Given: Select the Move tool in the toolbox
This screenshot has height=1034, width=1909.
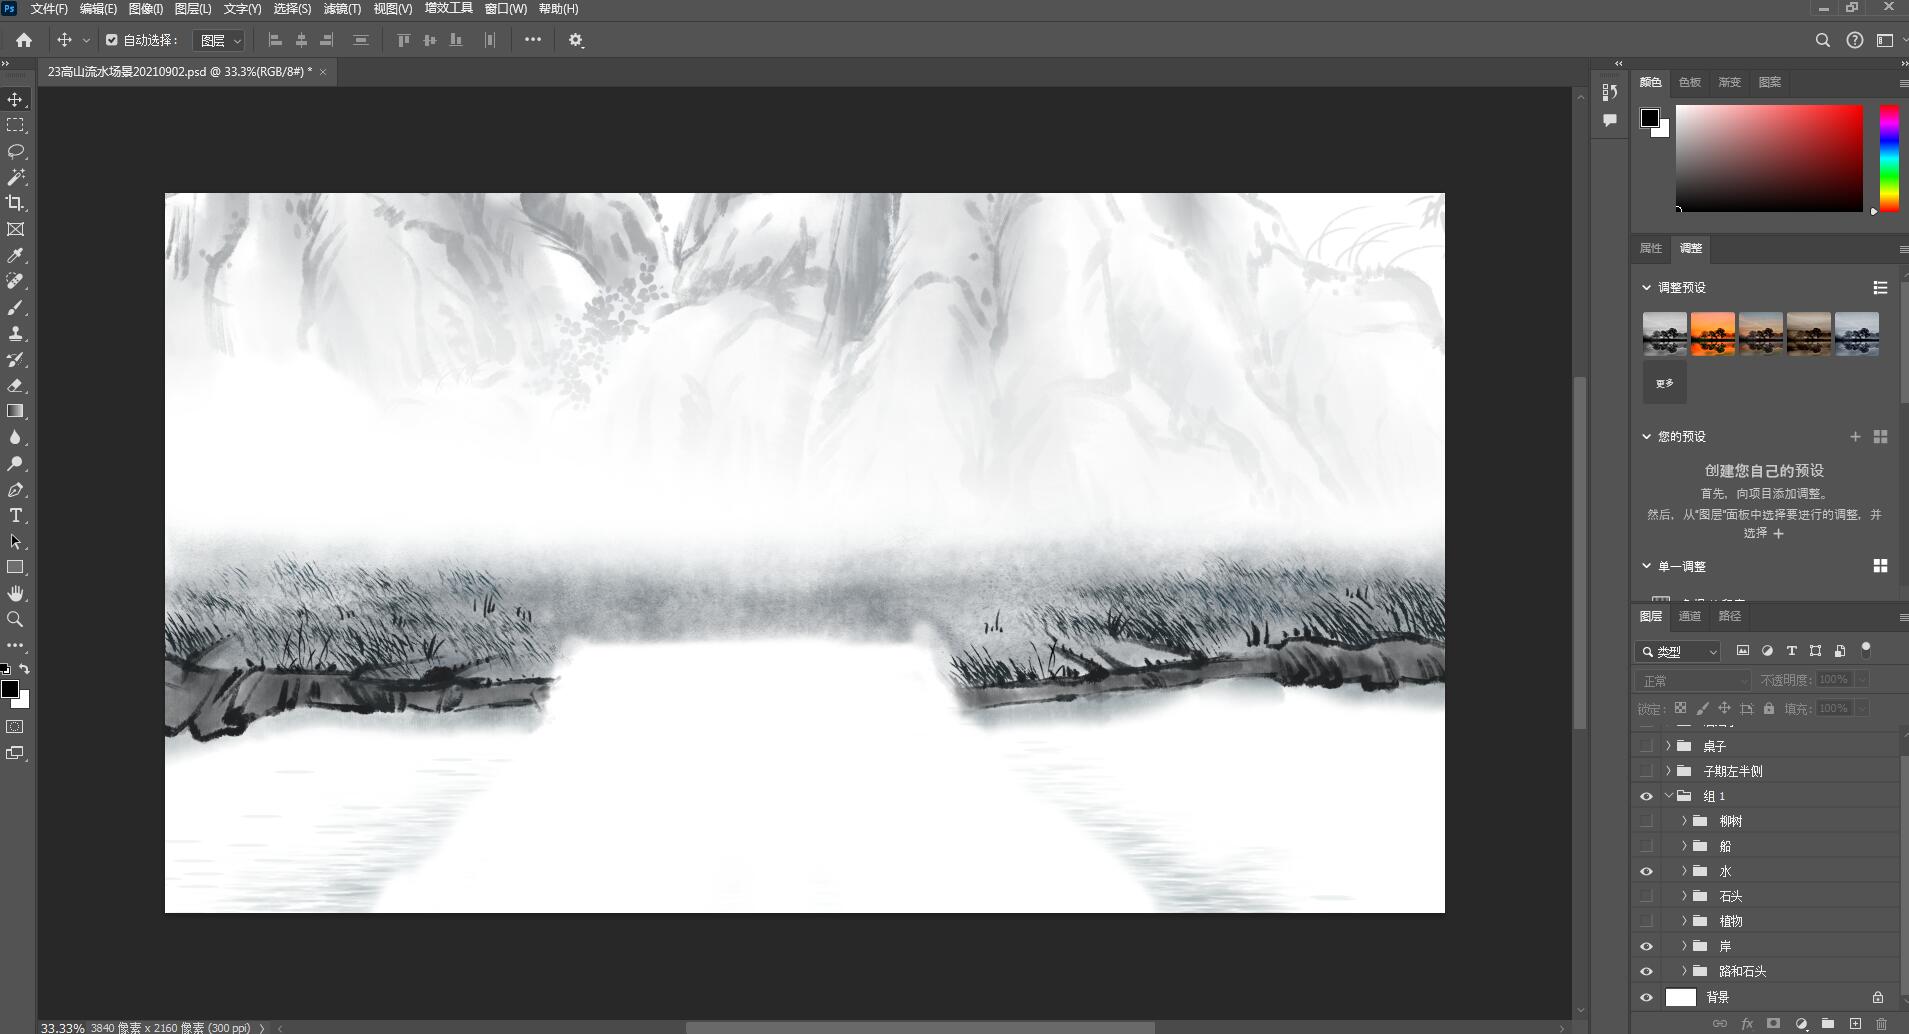Looking at the screenshot, I should [x=15, y=99].
